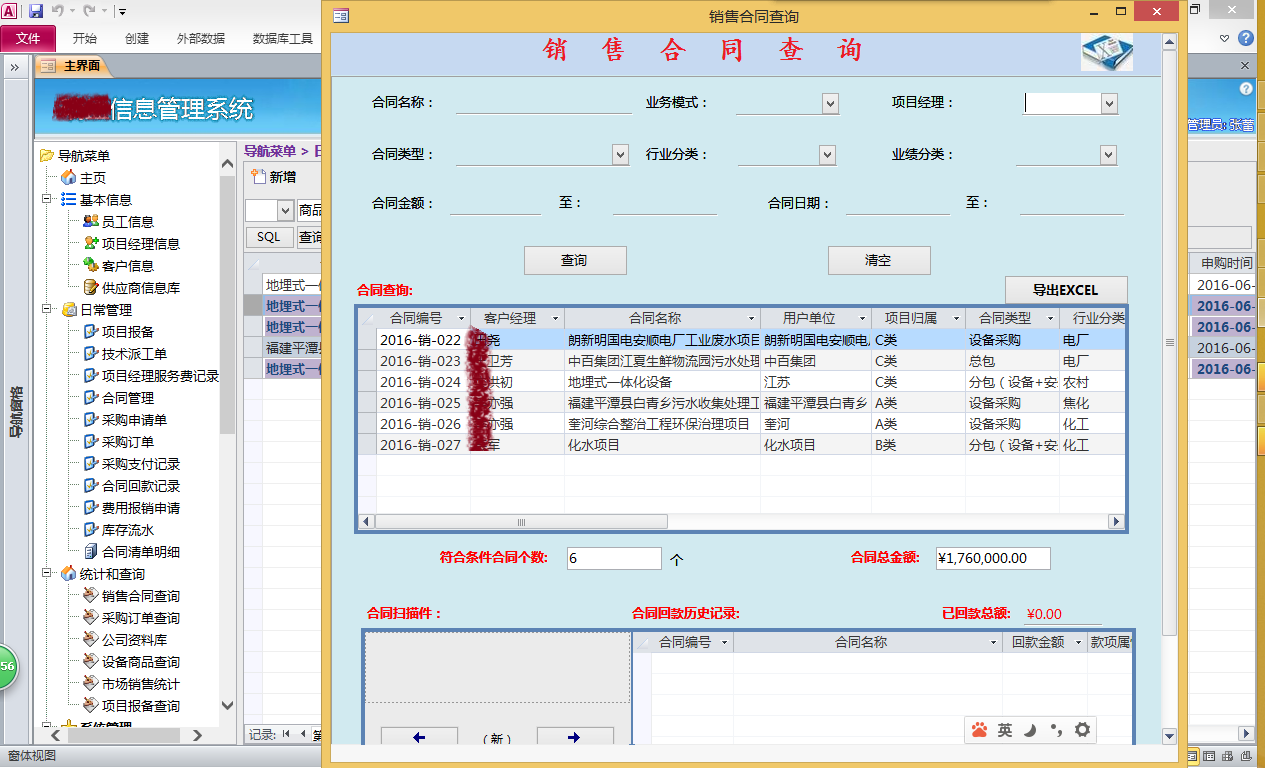Open 库存流水 in navigation tree
The width and height of the screenshot is (1265, 768).
coord(127,529)
